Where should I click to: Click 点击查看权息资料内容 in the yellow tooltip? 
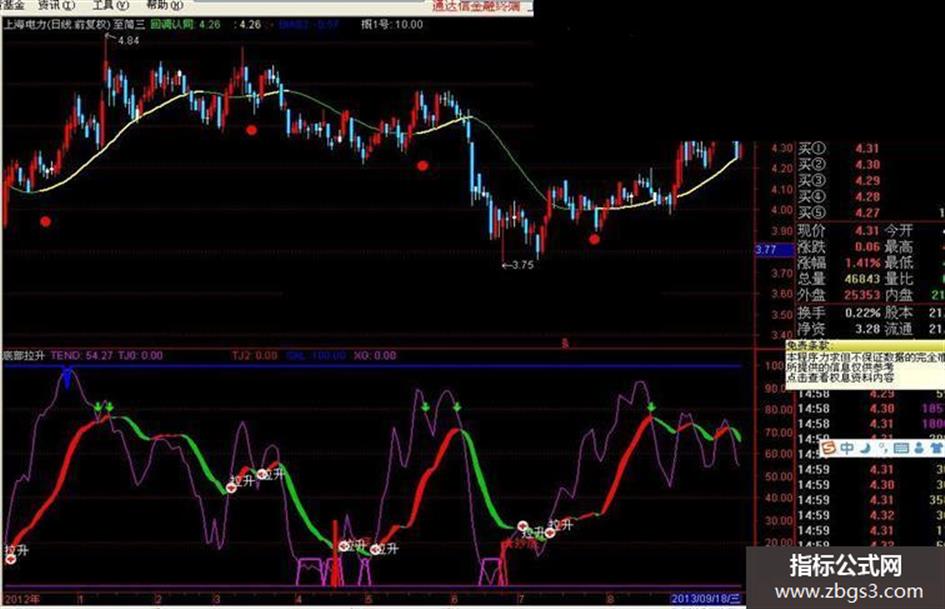[x=840, y=378]
